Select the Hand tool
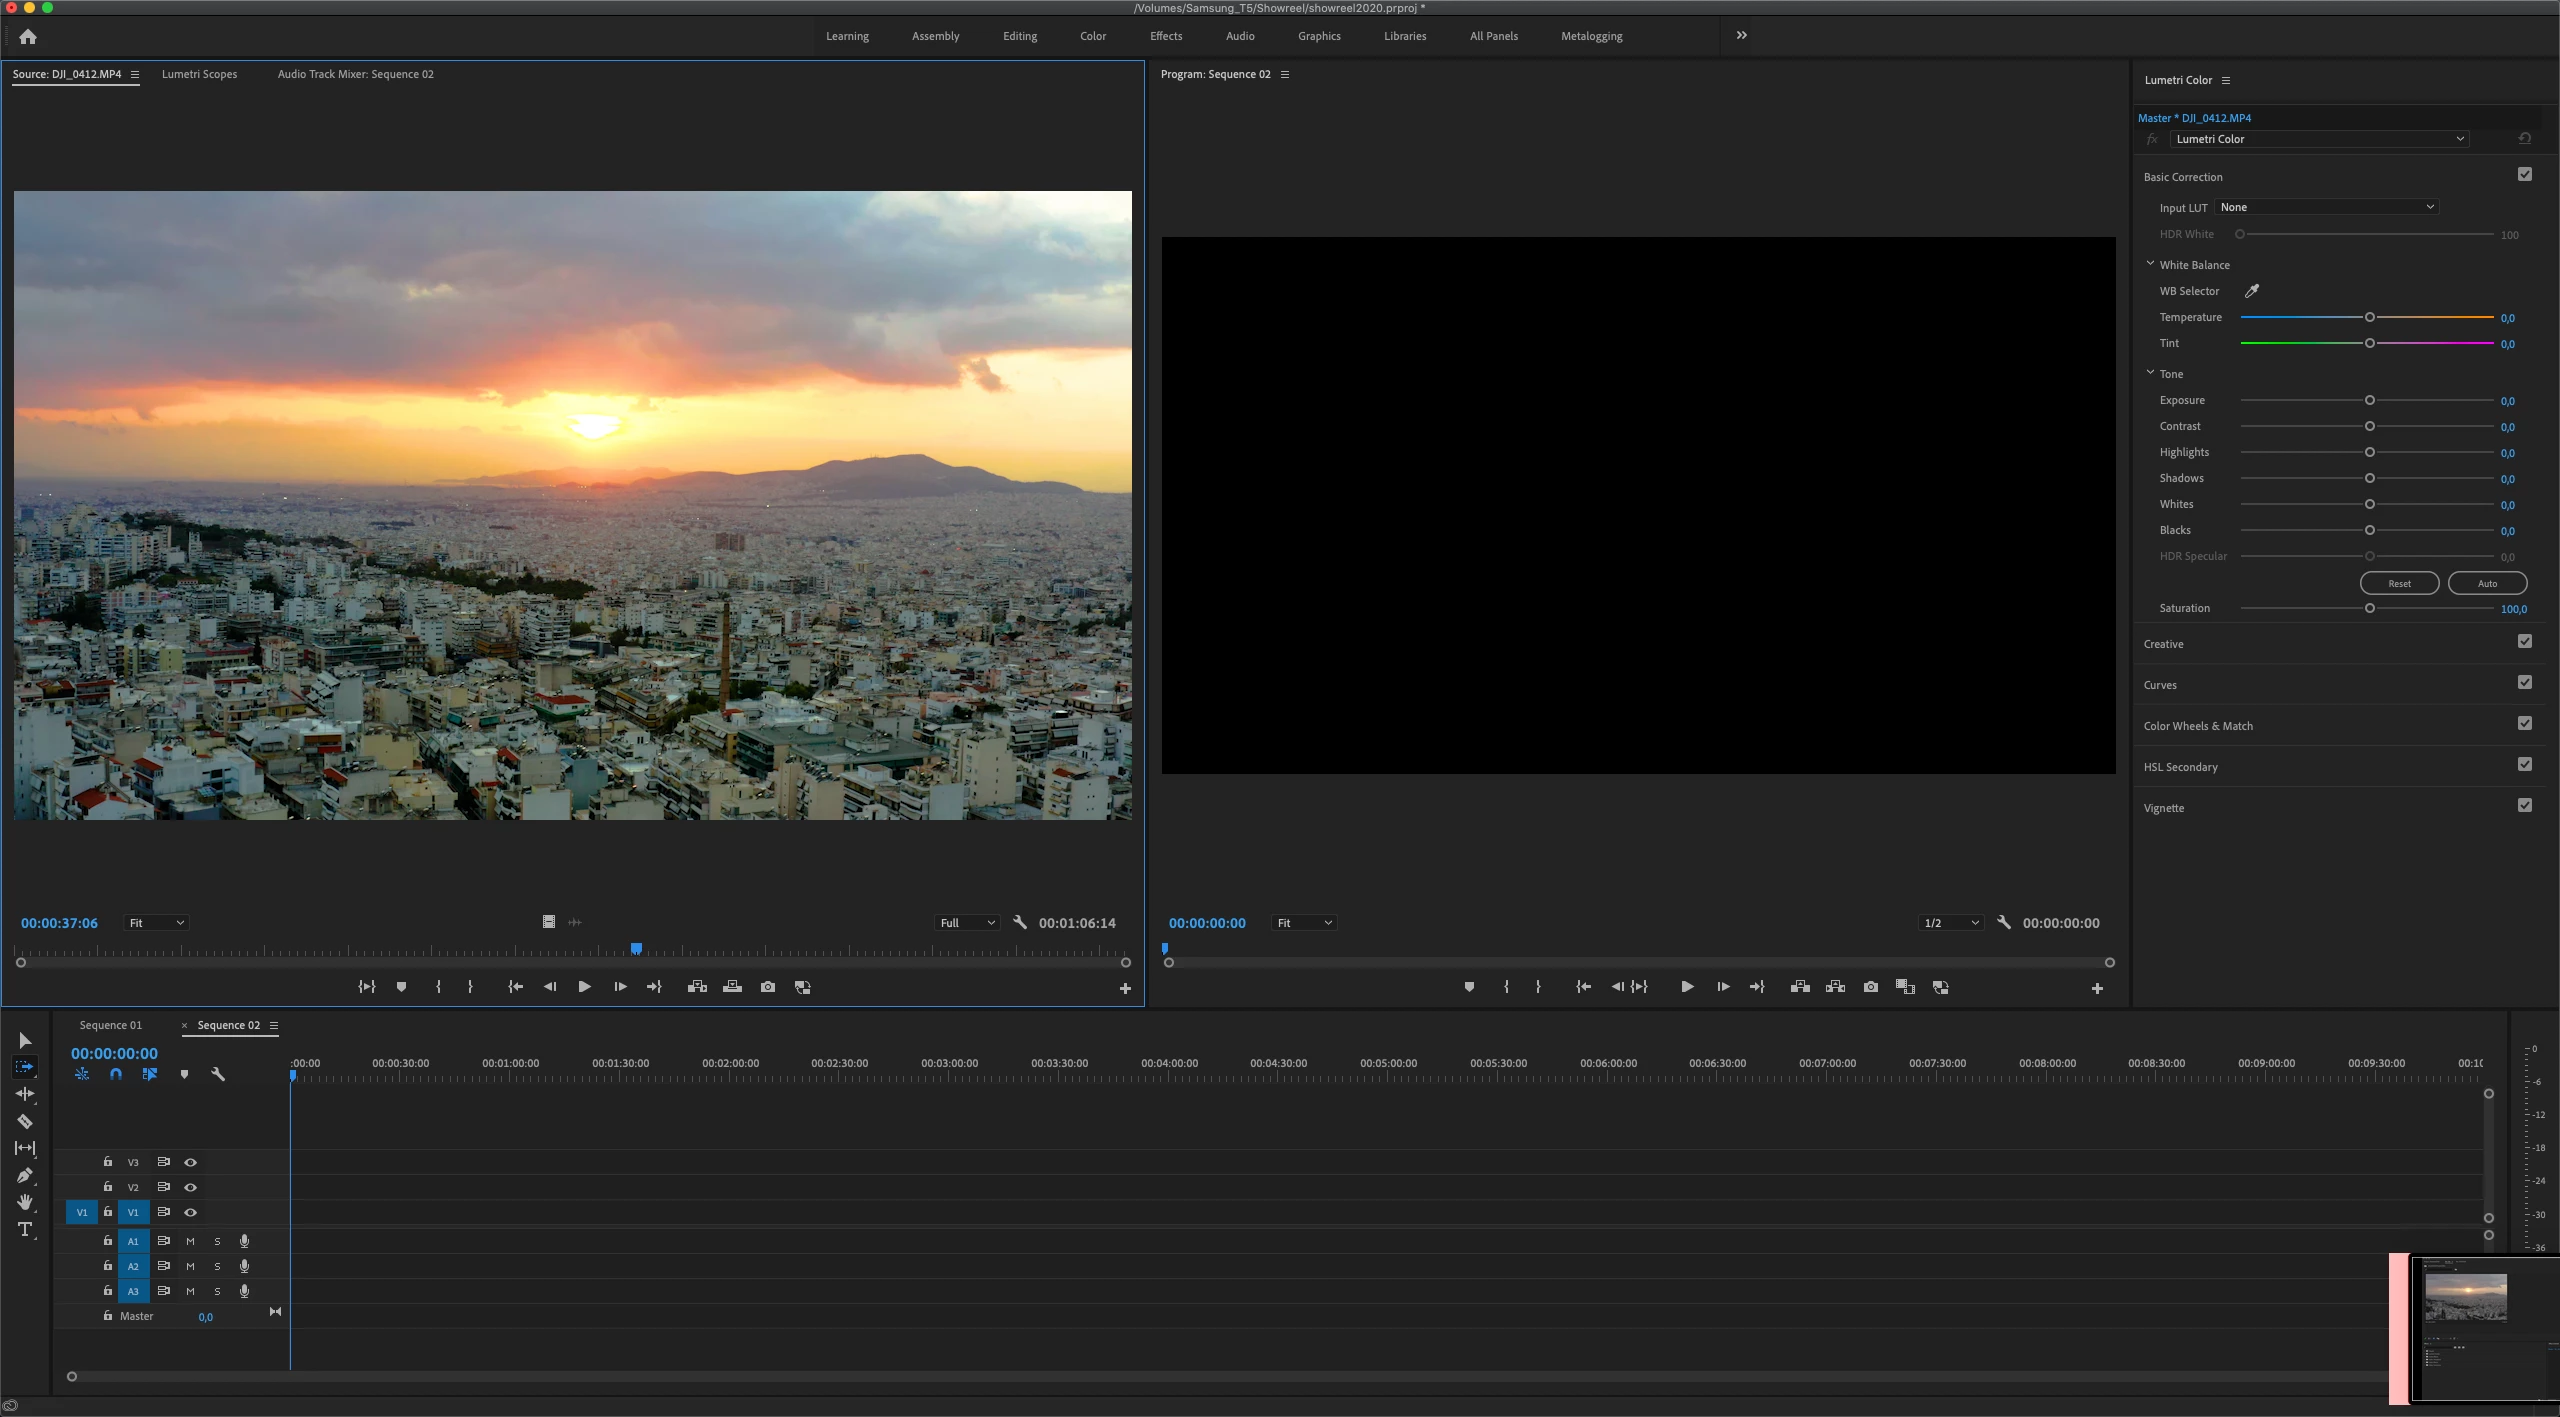Image resolution: width=2560 pixels, height=1417 pixels. [25, 1202]
